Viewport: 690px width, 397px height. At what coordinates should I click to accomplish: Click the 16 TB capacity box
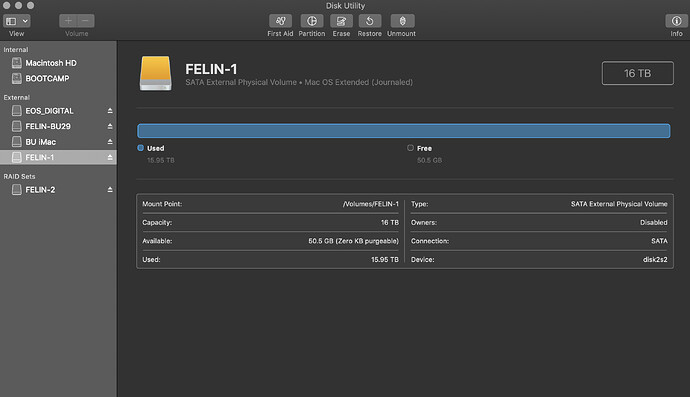[637, 73]
